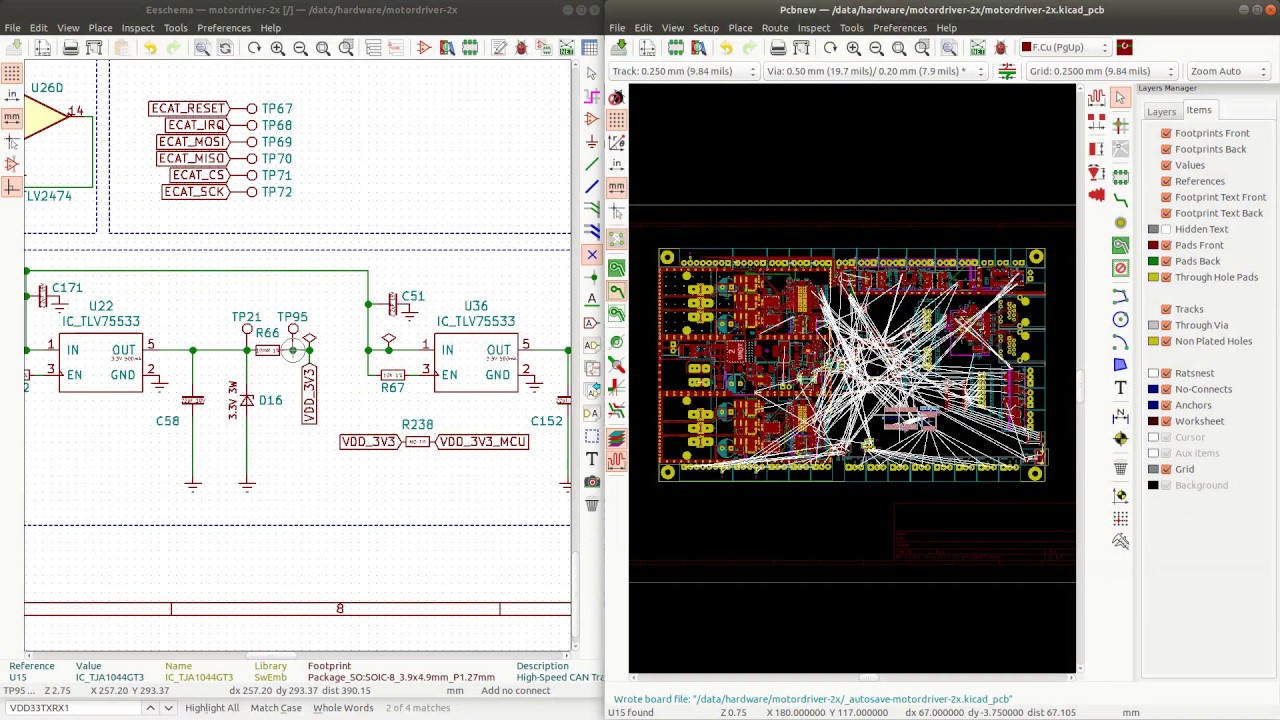The height and width of the screenshot is (720, 1280).
Task: Open the Grid size dropdown
Action: [1102, 71]
